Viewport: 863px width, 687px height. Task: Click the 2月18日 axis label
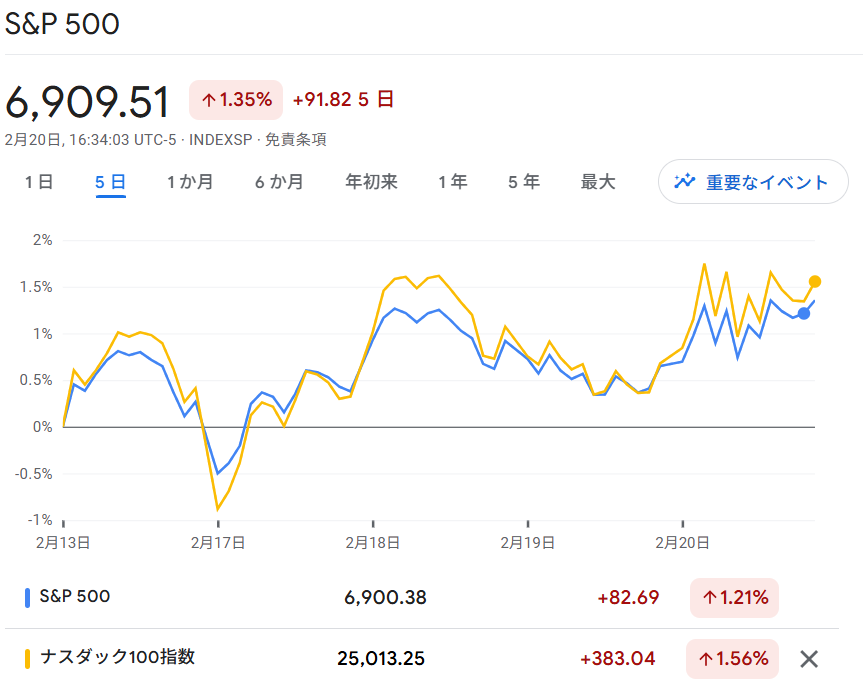click(x=372, y=541)
